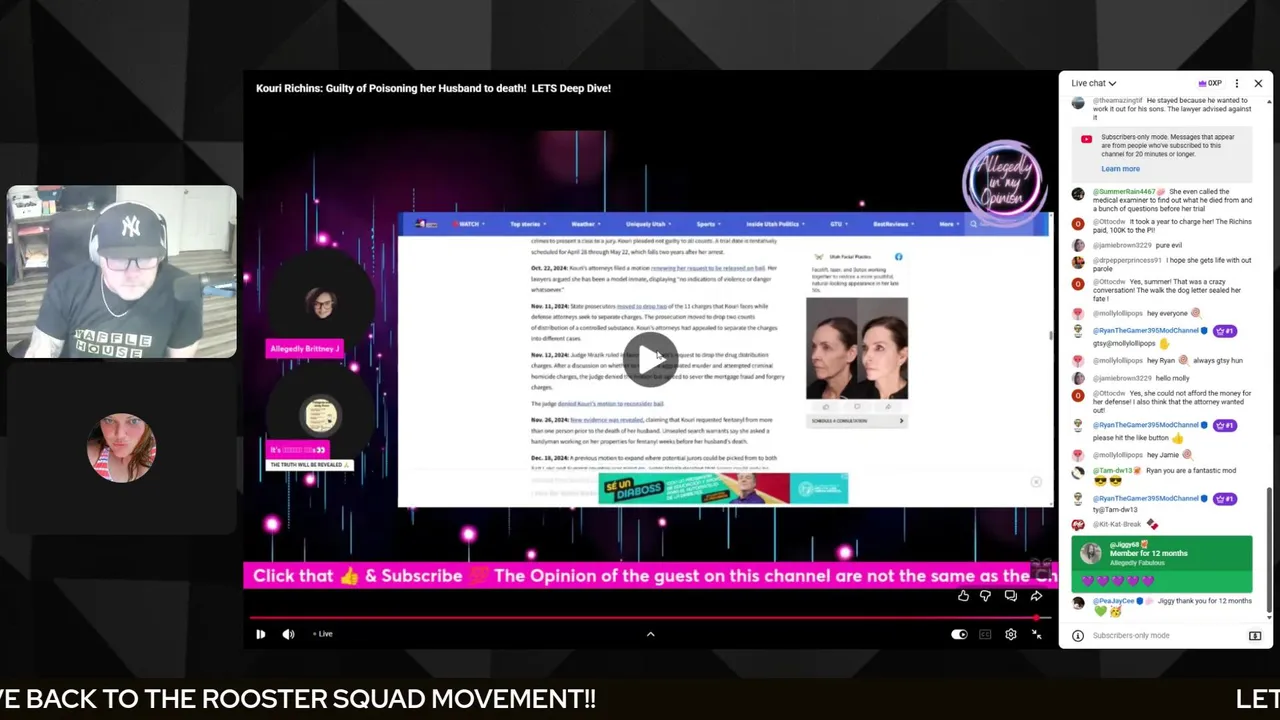Image resolution: width=1280 pixels, height=720 pixels.
Task: Click @Kit-Kat-Break username in chat
Action: click(1117, 524)
